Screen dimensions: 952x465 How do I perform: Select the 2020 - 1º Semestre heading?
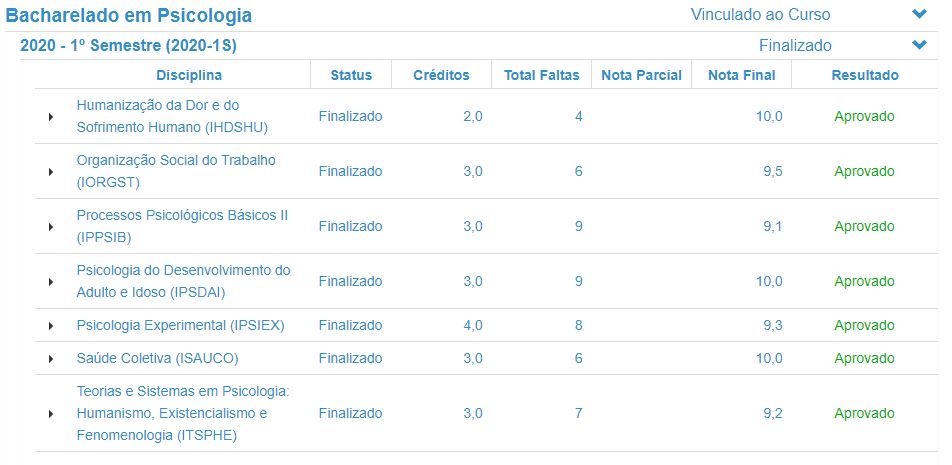click(x=128, y=46)
